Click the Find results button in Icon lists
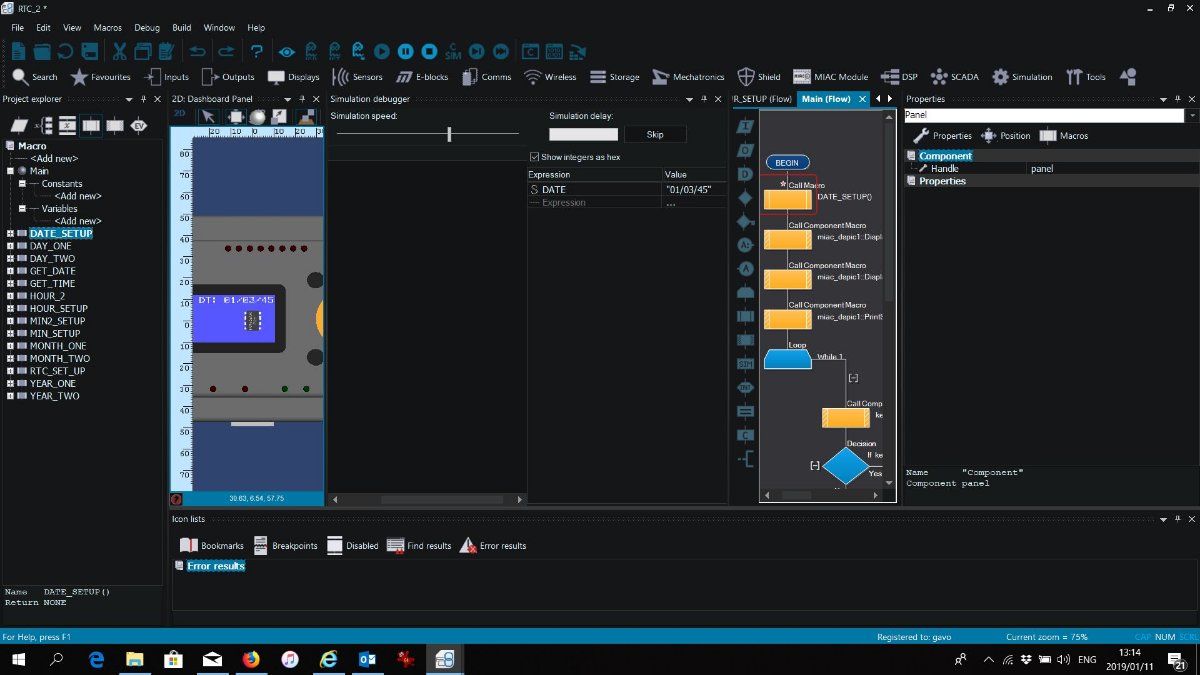1200x675 pixels. click(x=419, y=546)
